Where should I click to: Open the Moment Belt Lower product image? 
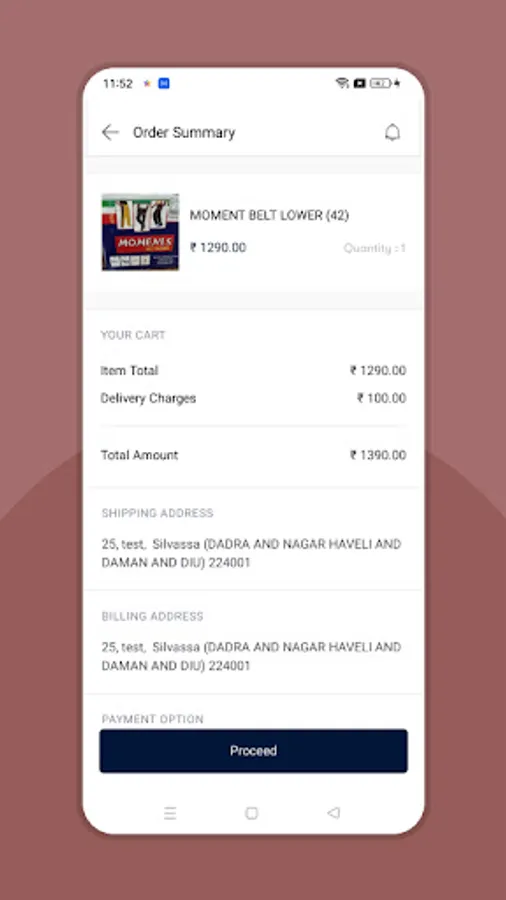140,232
